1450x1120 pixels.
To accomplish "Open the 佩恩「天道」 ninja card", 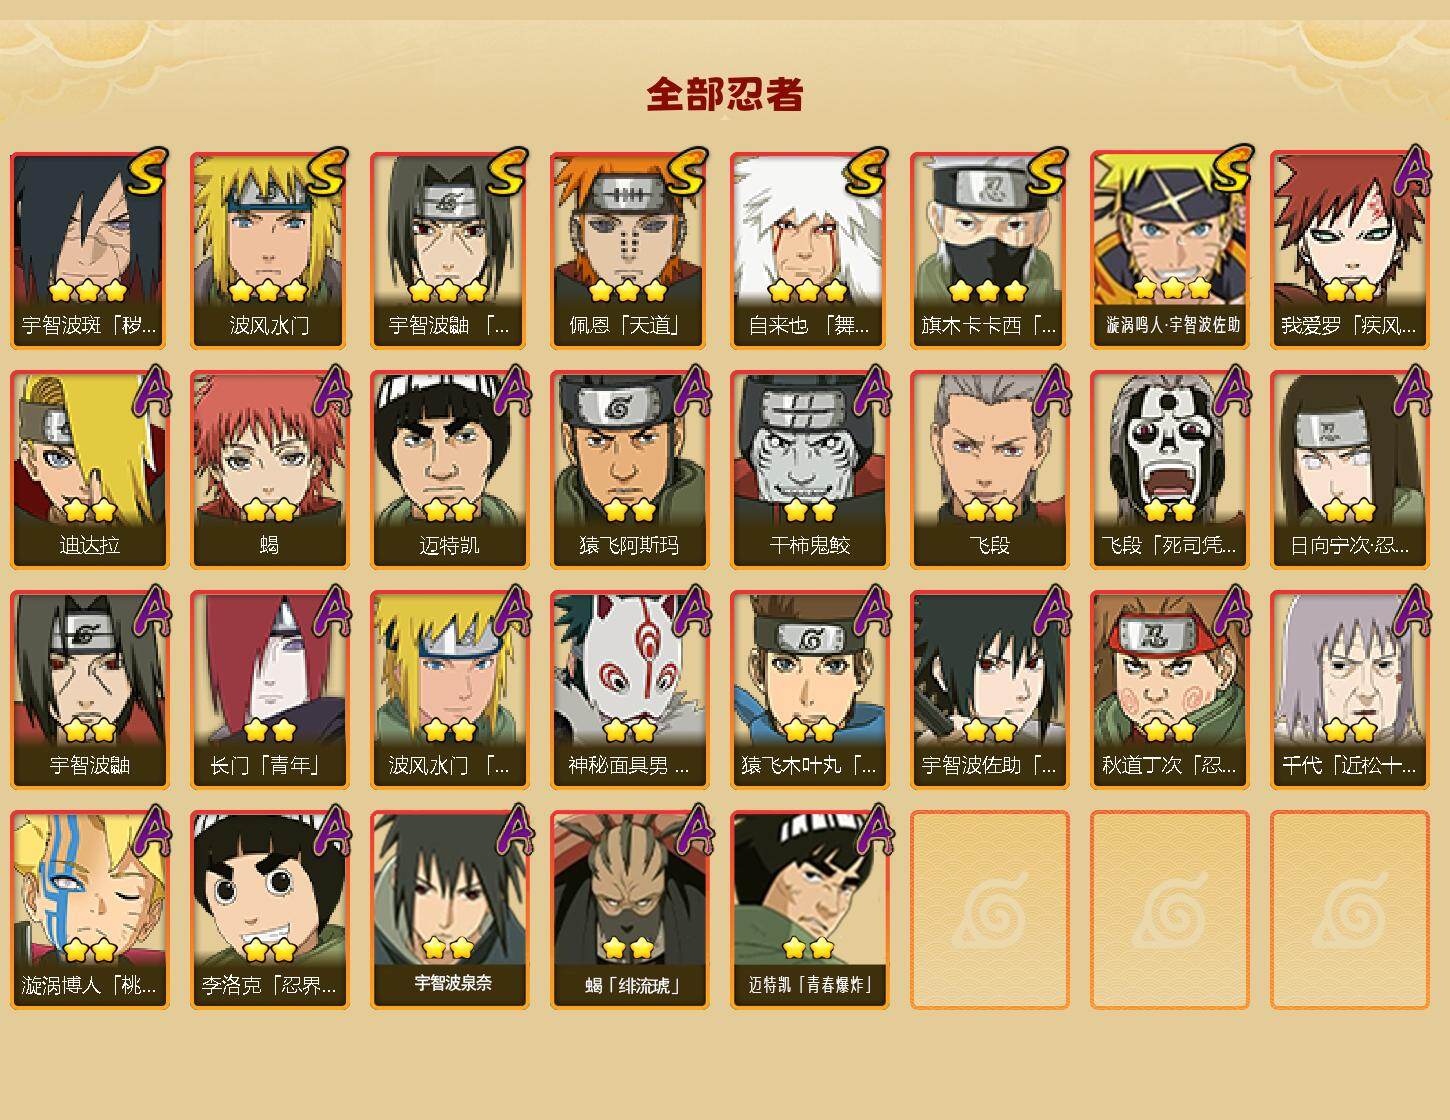I will tap(630, 250).
